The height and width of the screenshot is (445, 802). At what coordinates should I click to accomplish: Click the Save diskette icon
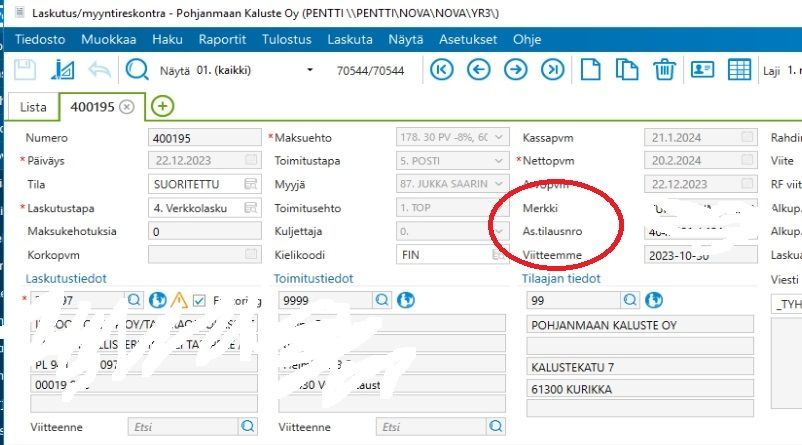click(25, 70)
